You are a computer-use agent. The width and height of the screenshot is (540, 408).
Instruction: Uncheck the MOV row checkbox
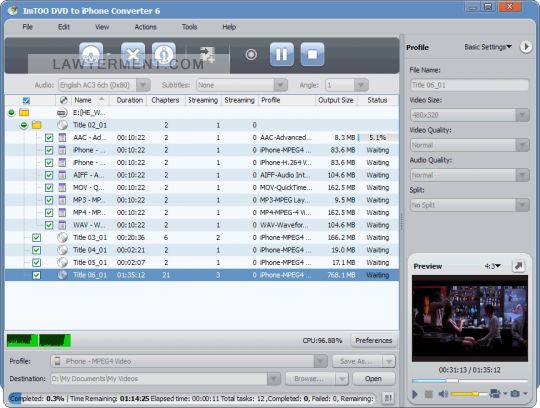coord(49,188)
